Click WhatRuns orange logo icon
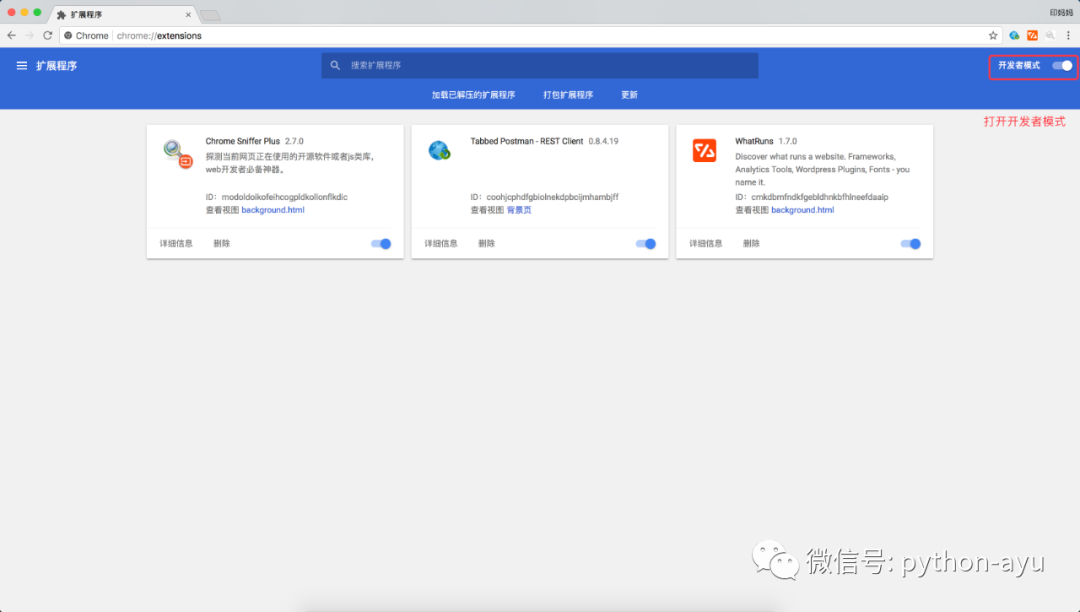This screenshot has height=612, width=1080. pos(704,150)
